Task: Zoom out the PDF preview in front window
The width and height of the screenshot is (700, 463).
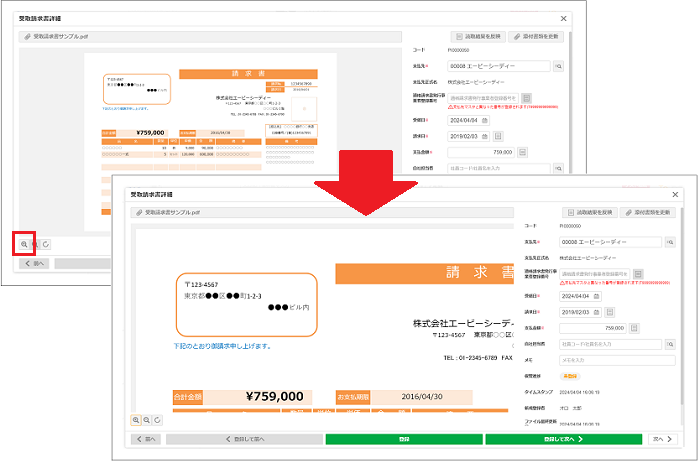Action: click(x=146, y=420)
